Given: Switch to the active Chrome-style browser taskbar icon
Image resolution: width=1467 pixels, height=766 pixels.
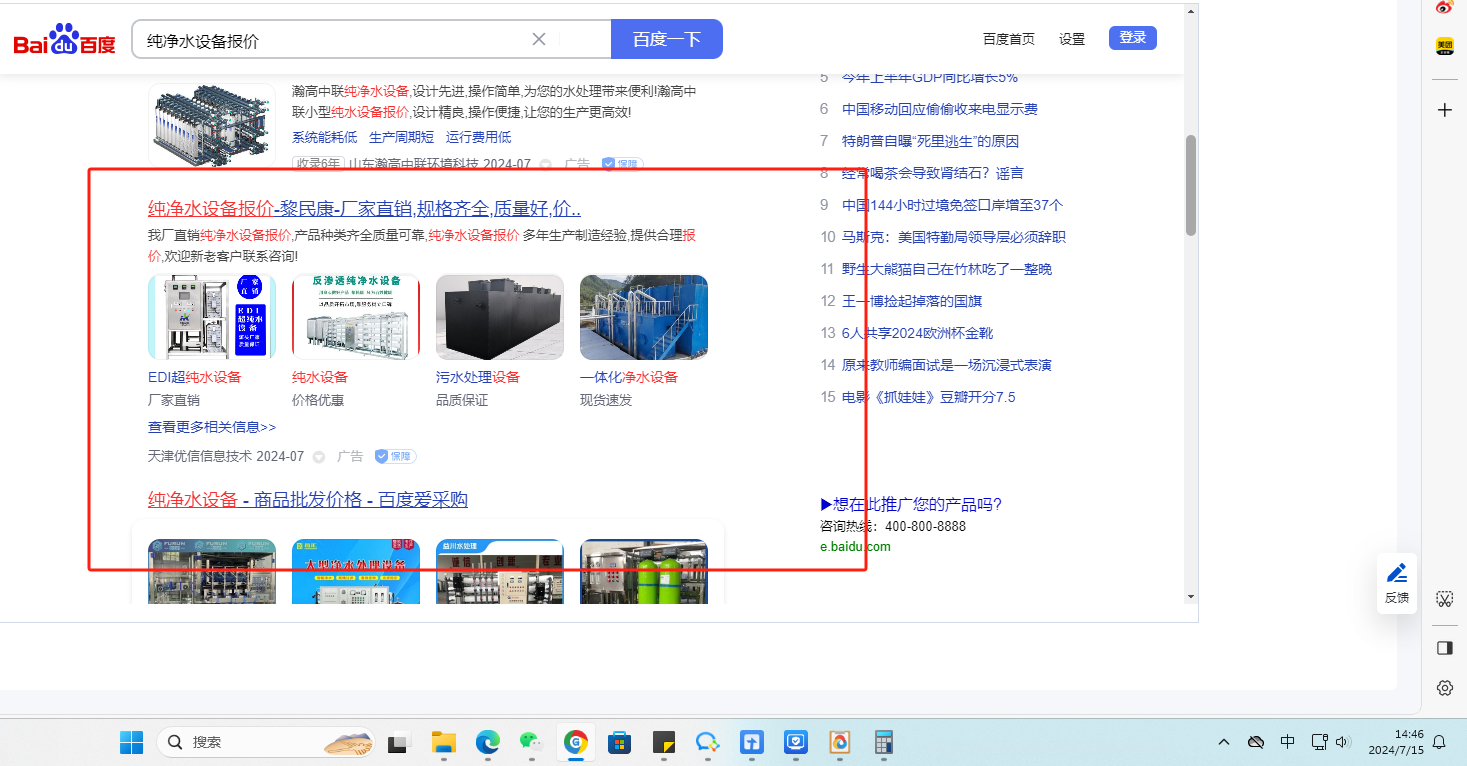Looking at the screenshot, I should [x=575, y=742].
